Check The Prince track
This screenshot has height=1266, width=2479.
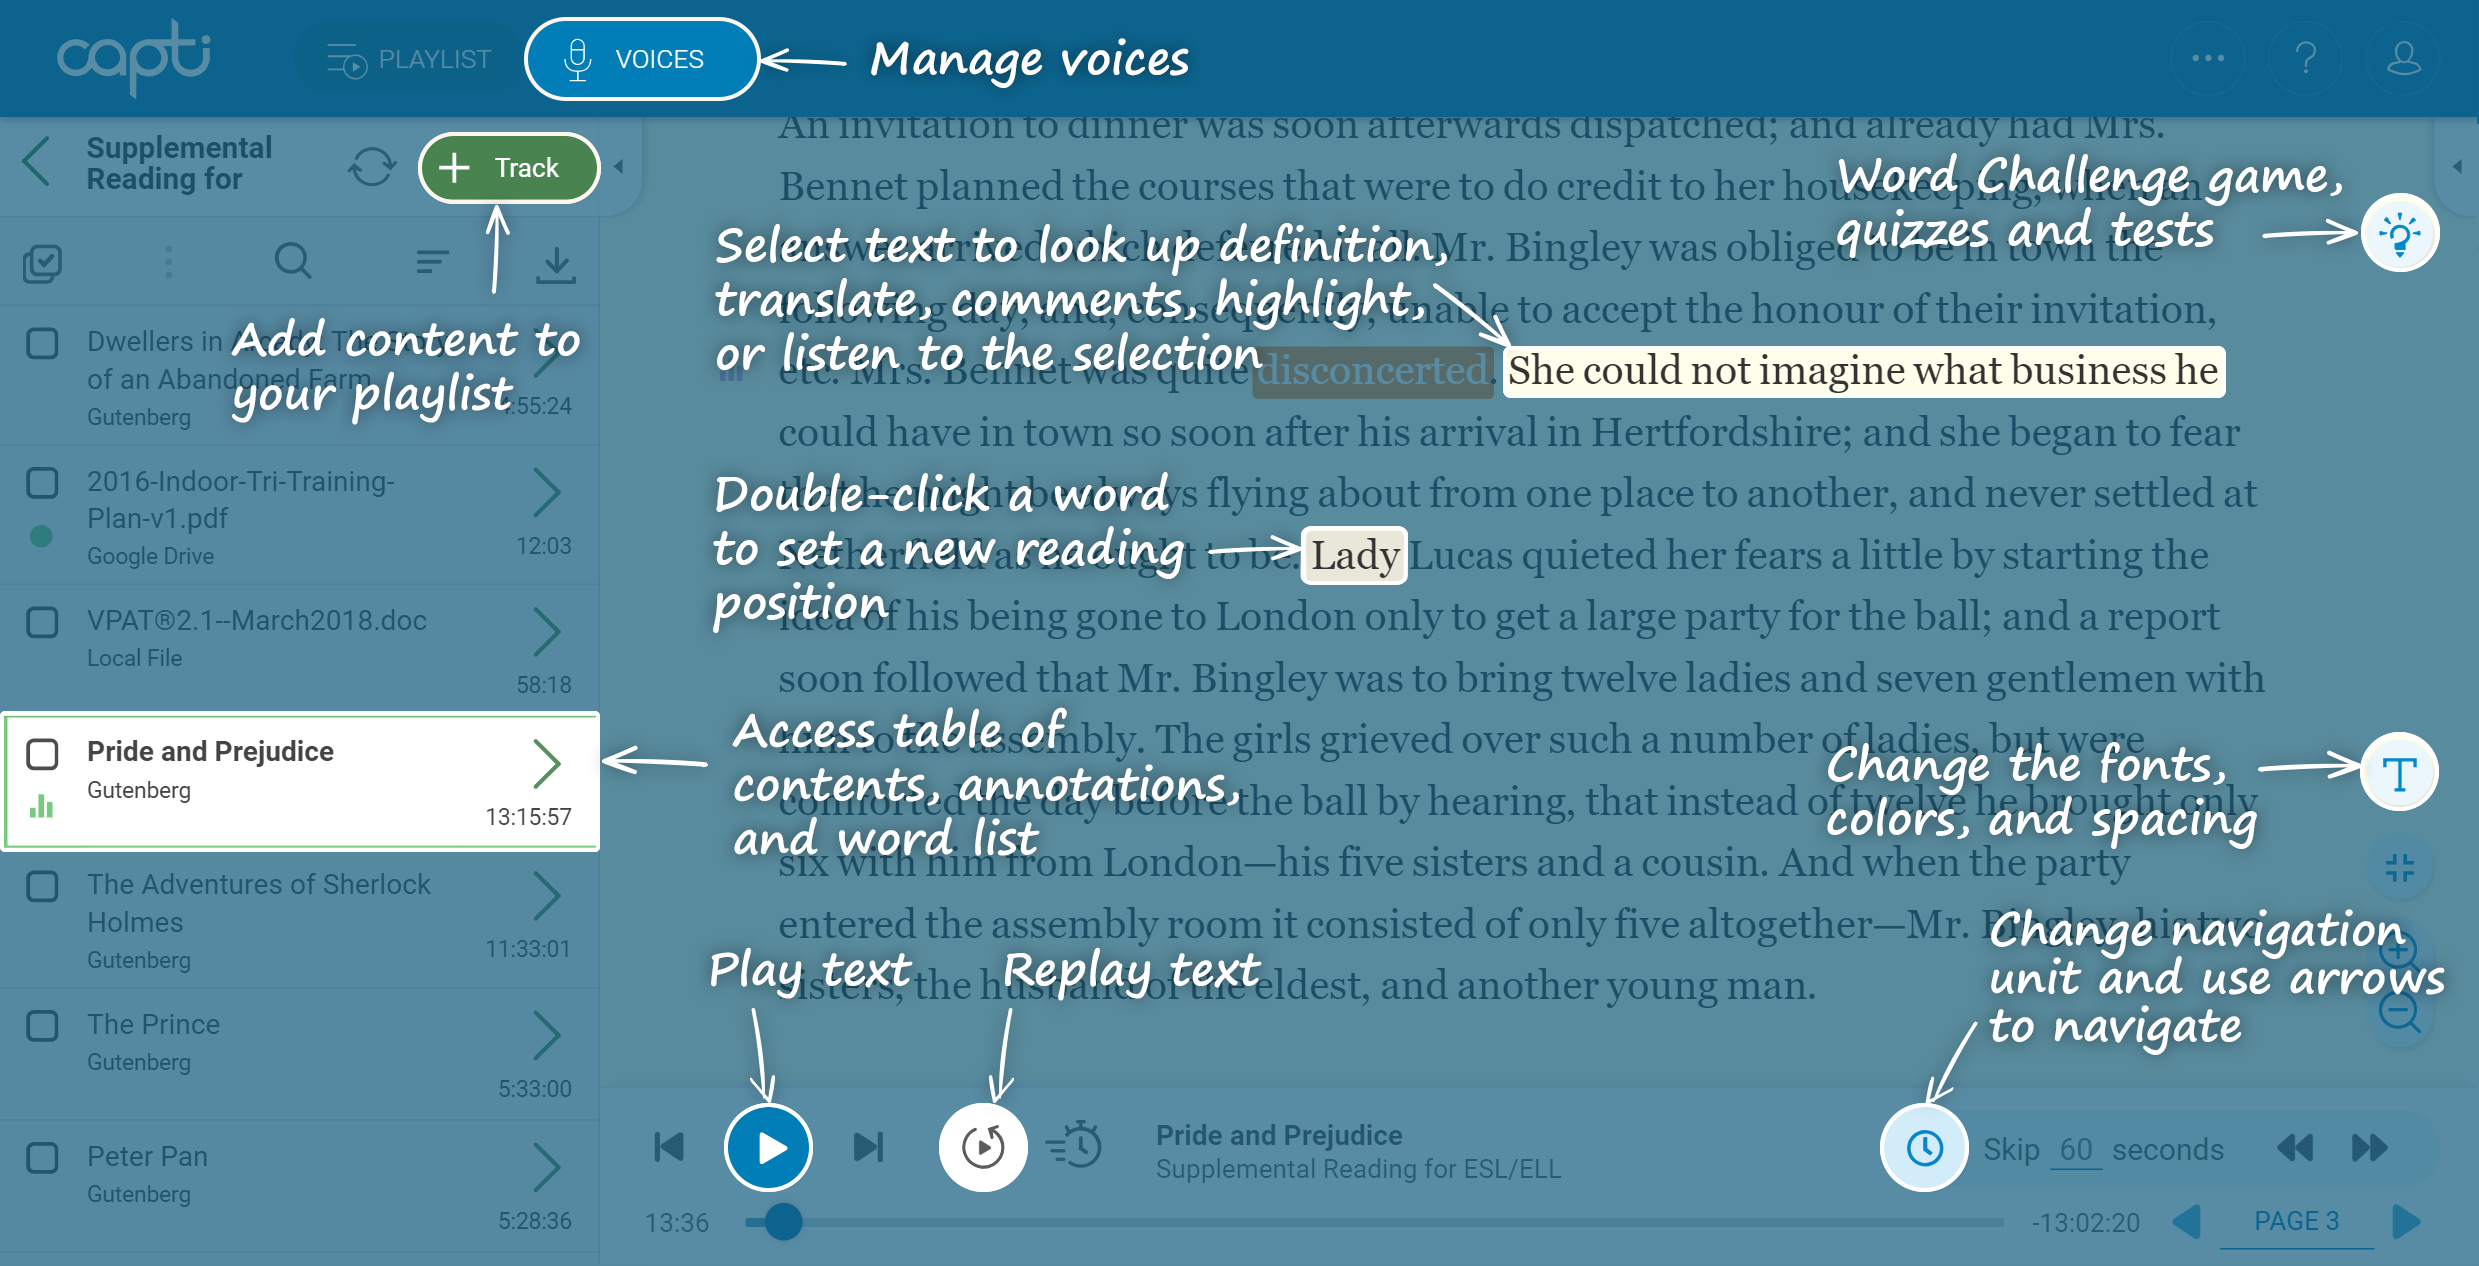pyautogui.click(x=42, y=1026)
